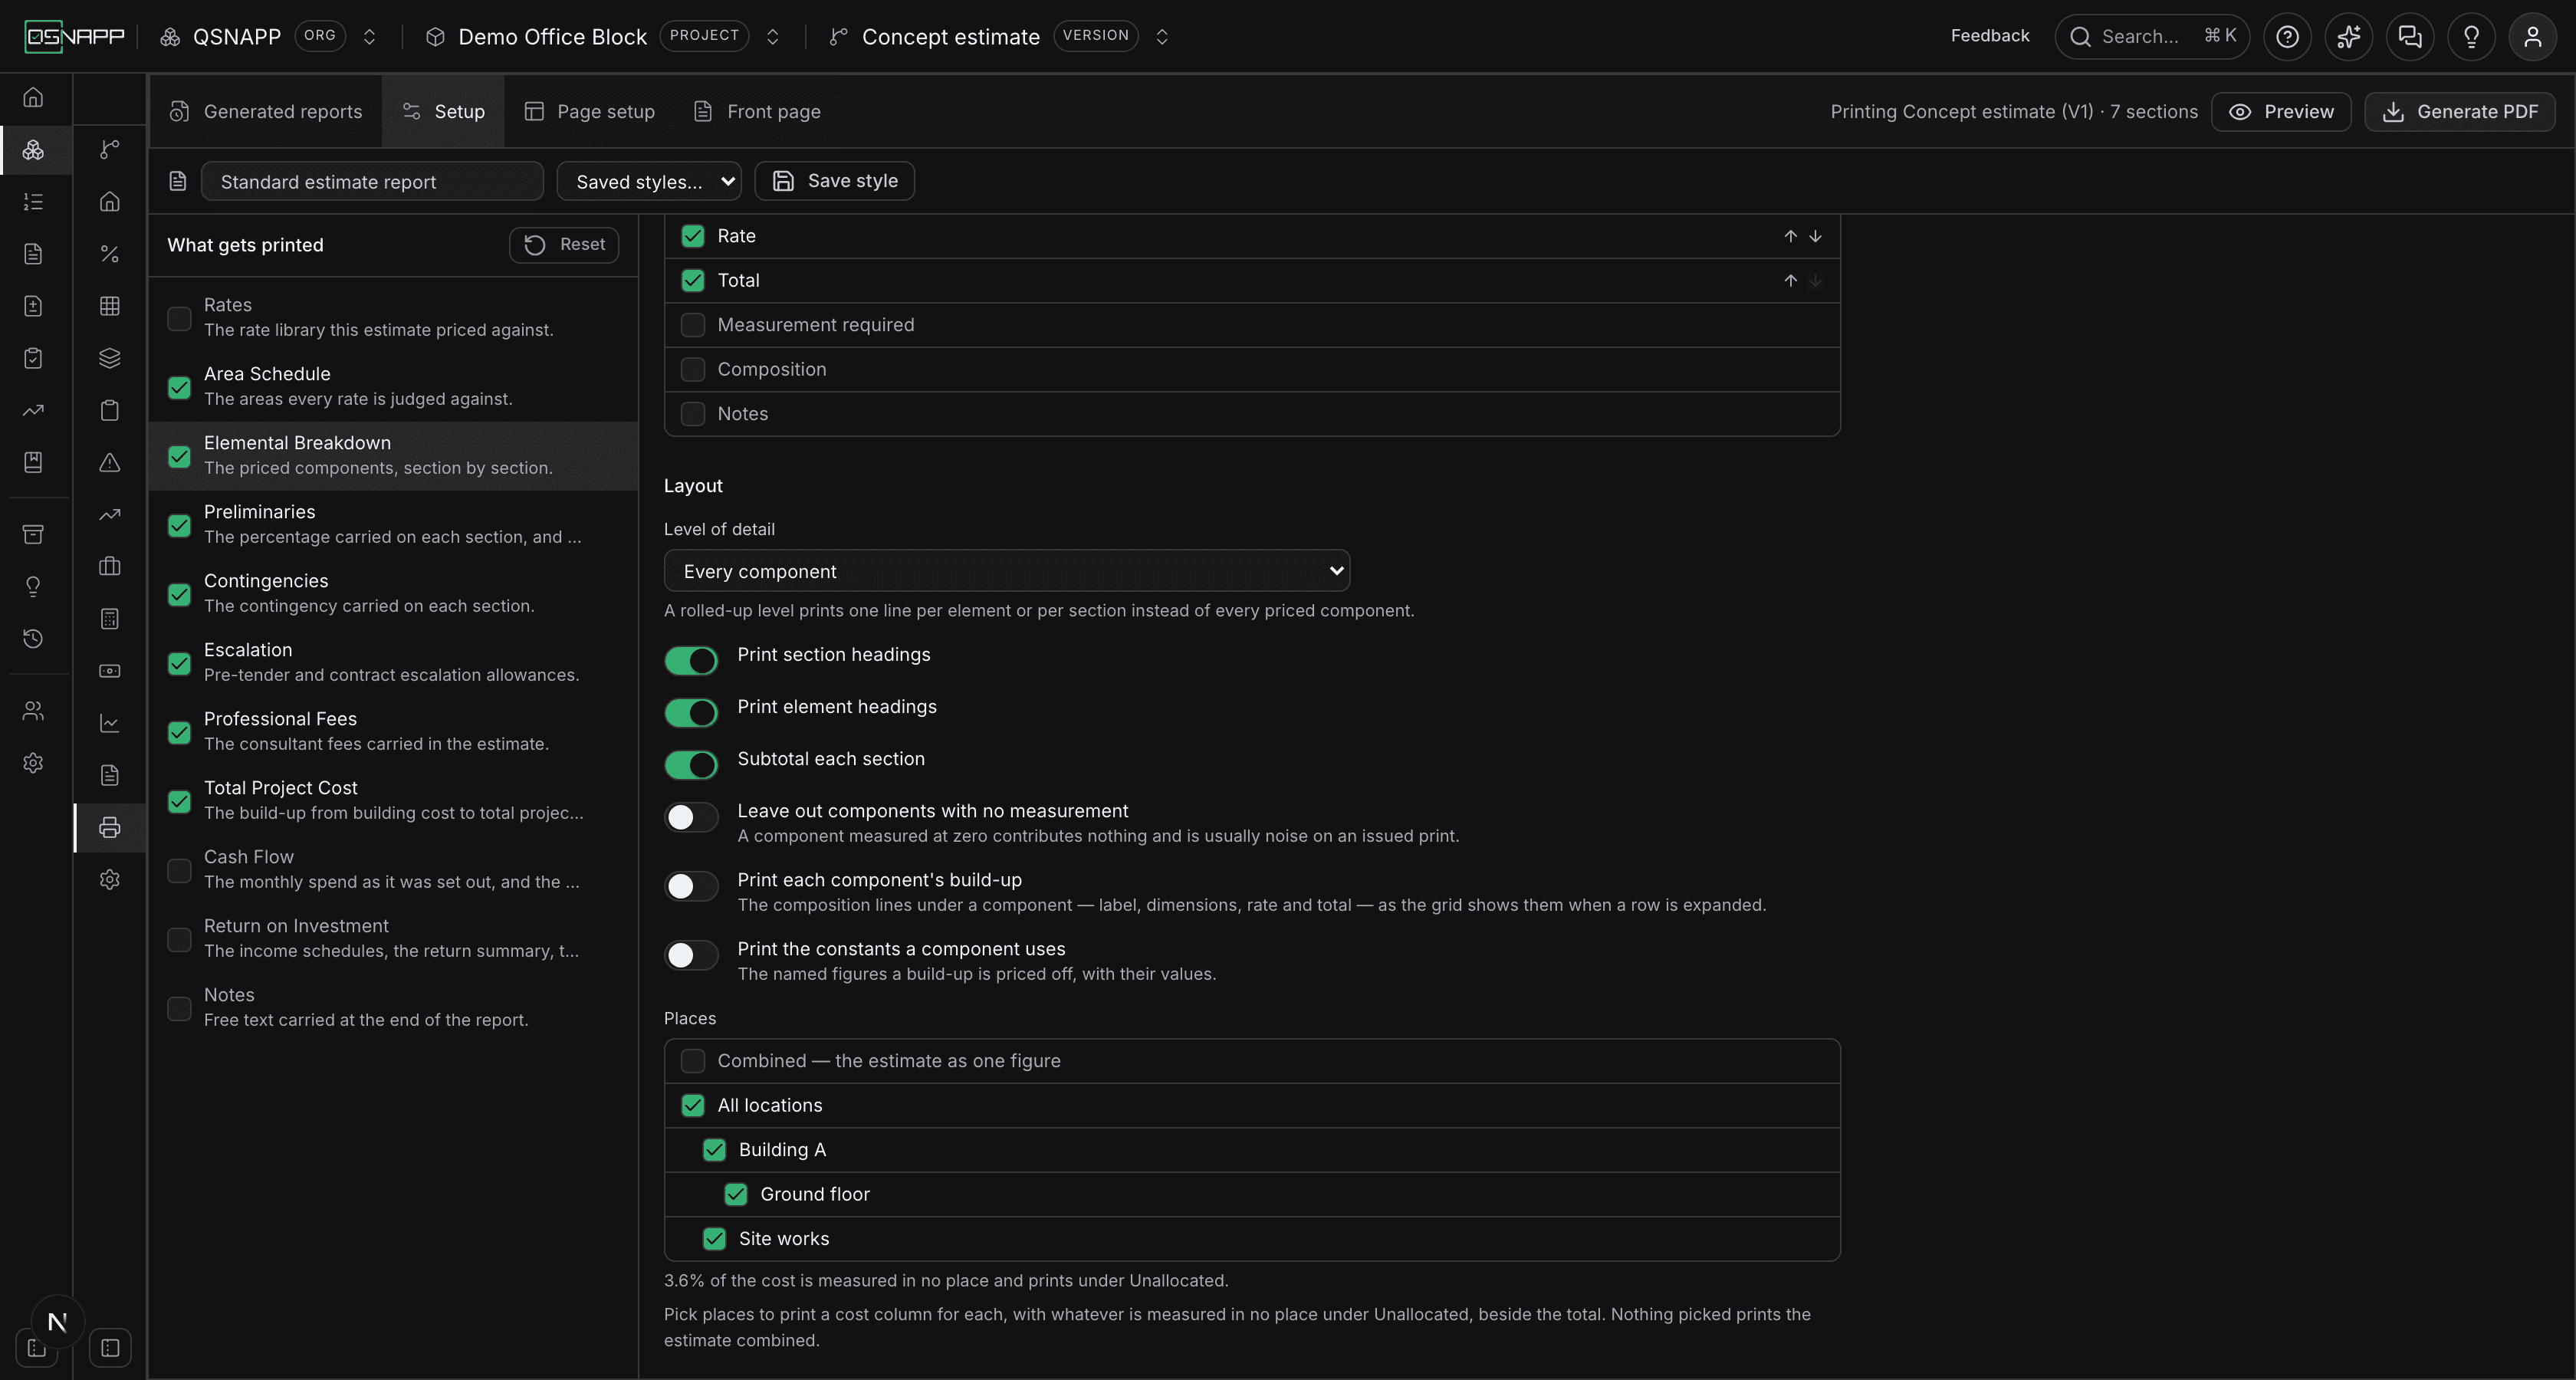The image size is (2576, 1380).
Task: Uncheck the Ground floor place
Action: [x=736, y=1194]
